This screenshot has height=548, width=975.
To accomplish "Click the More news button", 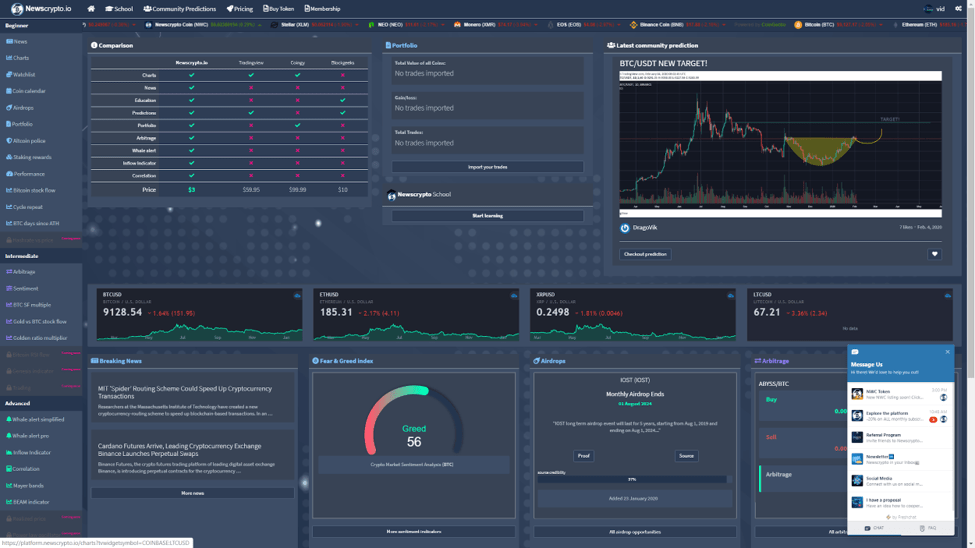I will [x=192, y=493].
